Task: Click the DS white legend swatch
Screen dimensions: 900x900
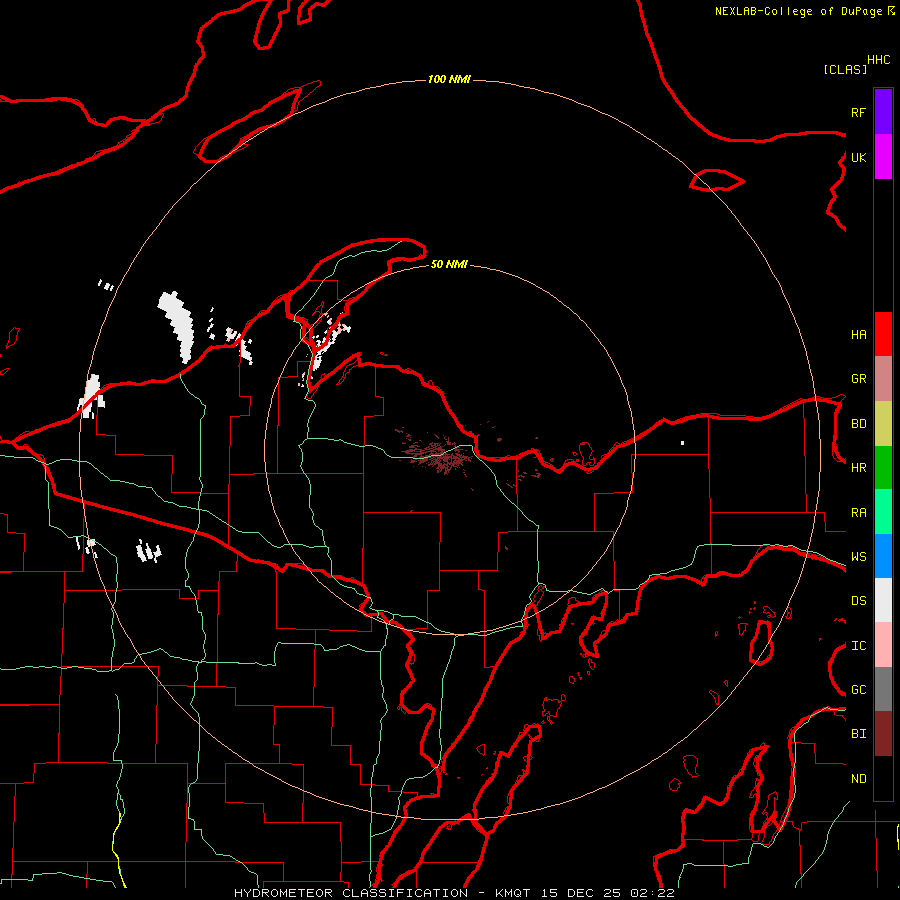Action: coord(883,600)
